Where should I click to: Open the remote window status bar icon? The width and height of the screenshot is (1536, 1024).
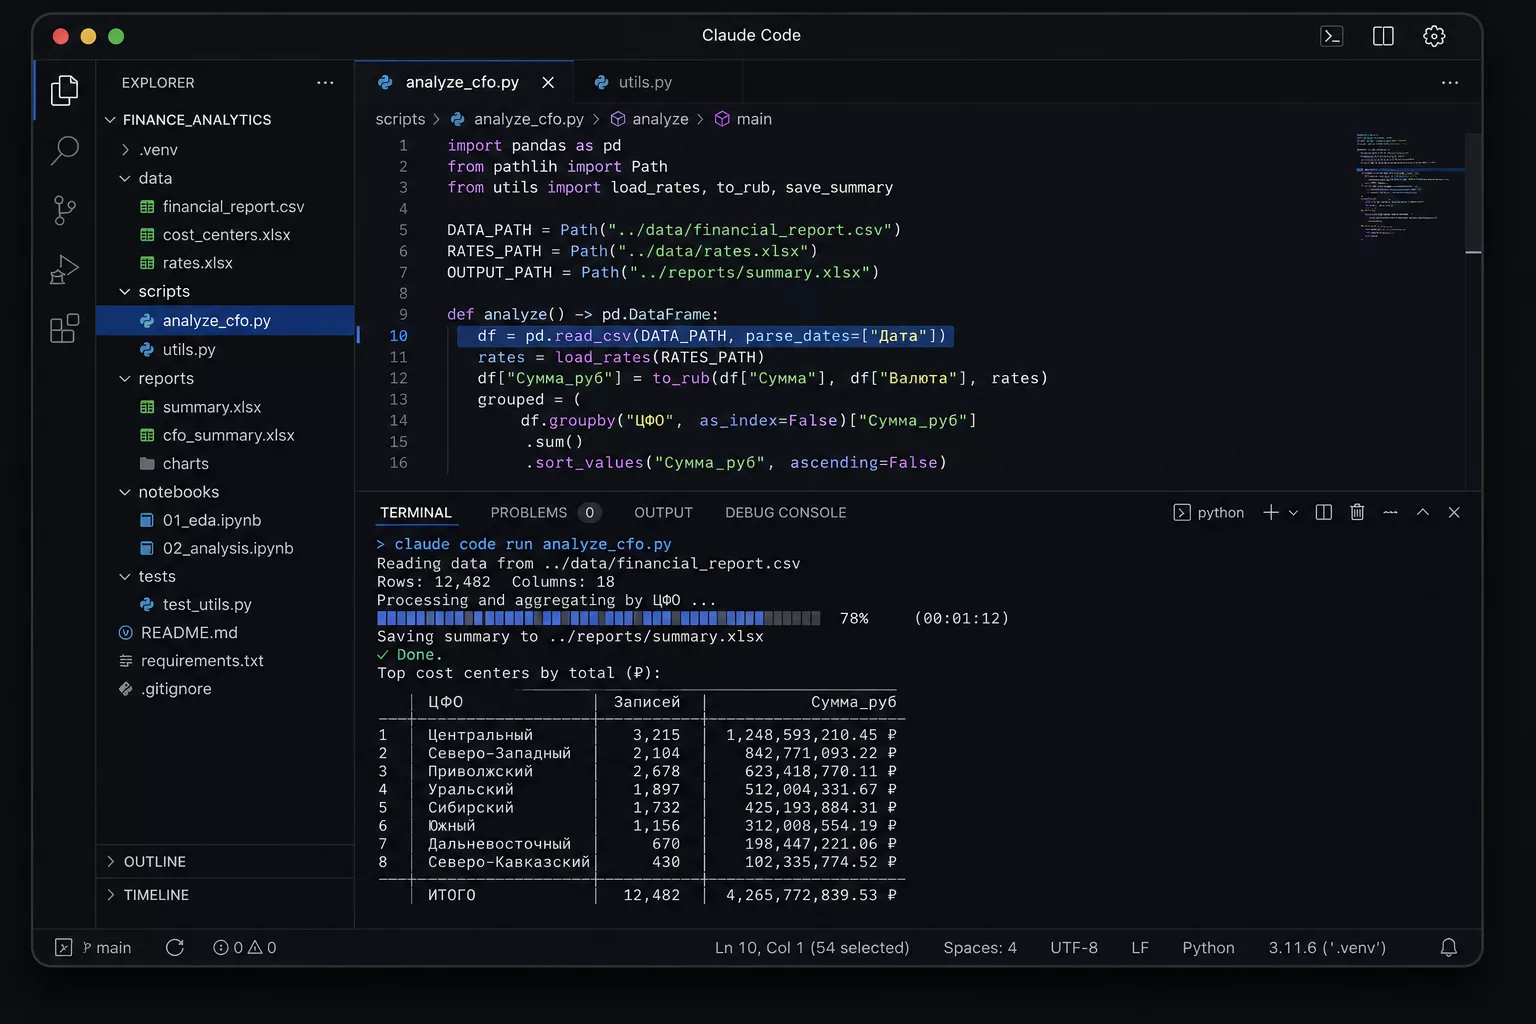[63, 947]
